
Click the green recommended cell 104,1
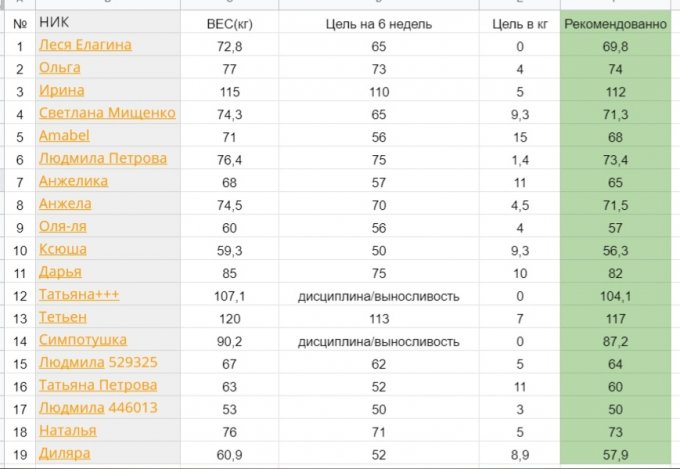[615, 295]
